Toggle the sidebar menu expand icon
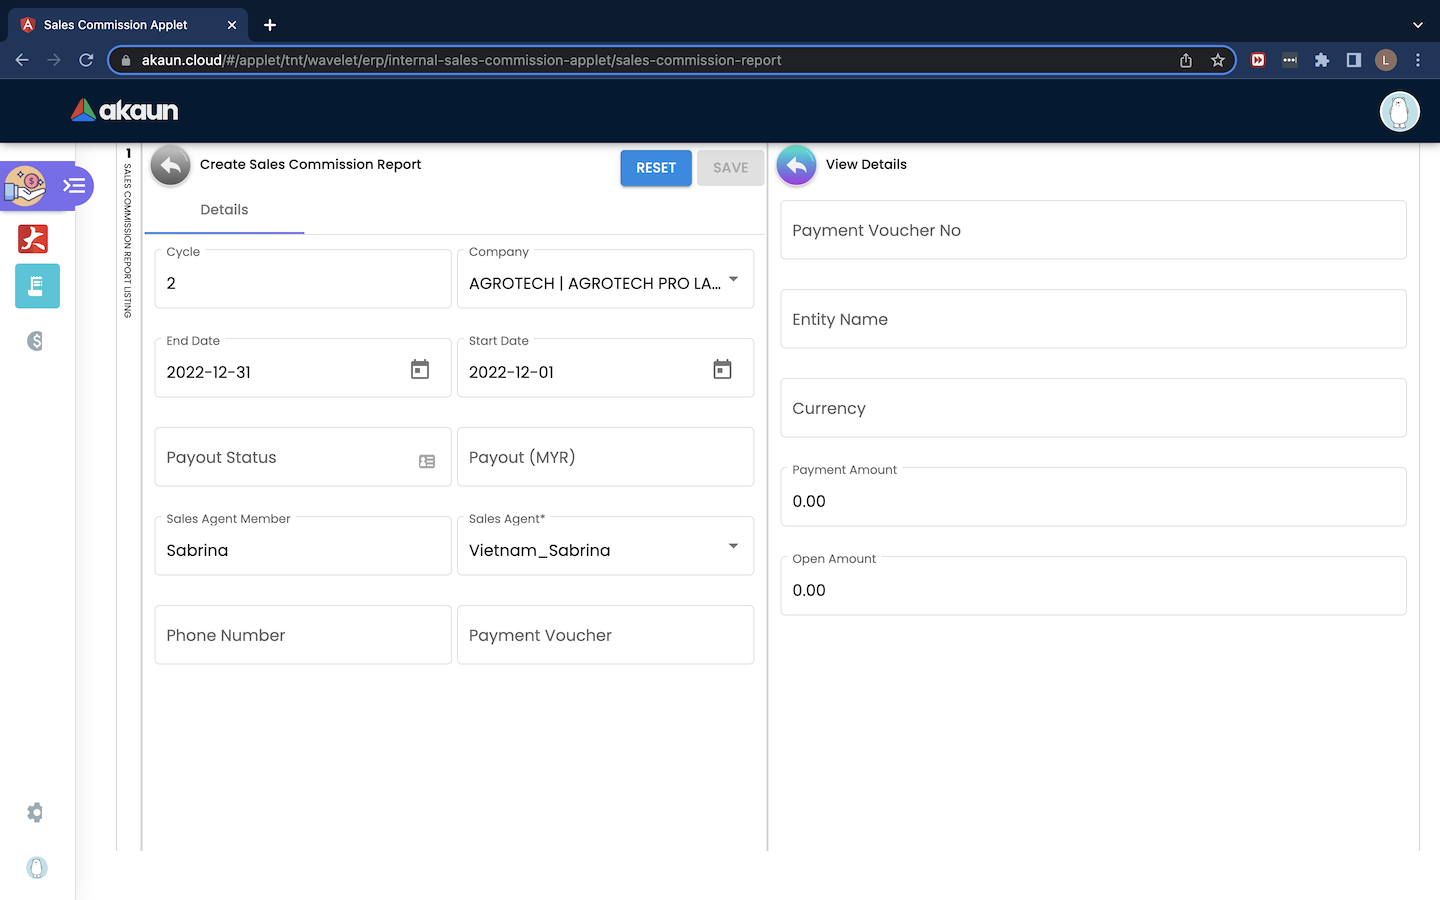Viewport: 1440px width, 900px height. pyautogui.click(x=74, y=186)
